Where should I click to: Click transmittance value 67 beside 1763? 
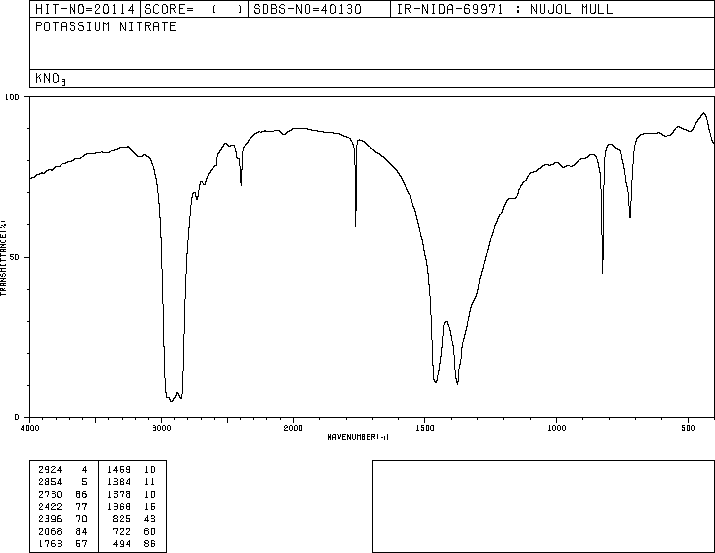81,543
